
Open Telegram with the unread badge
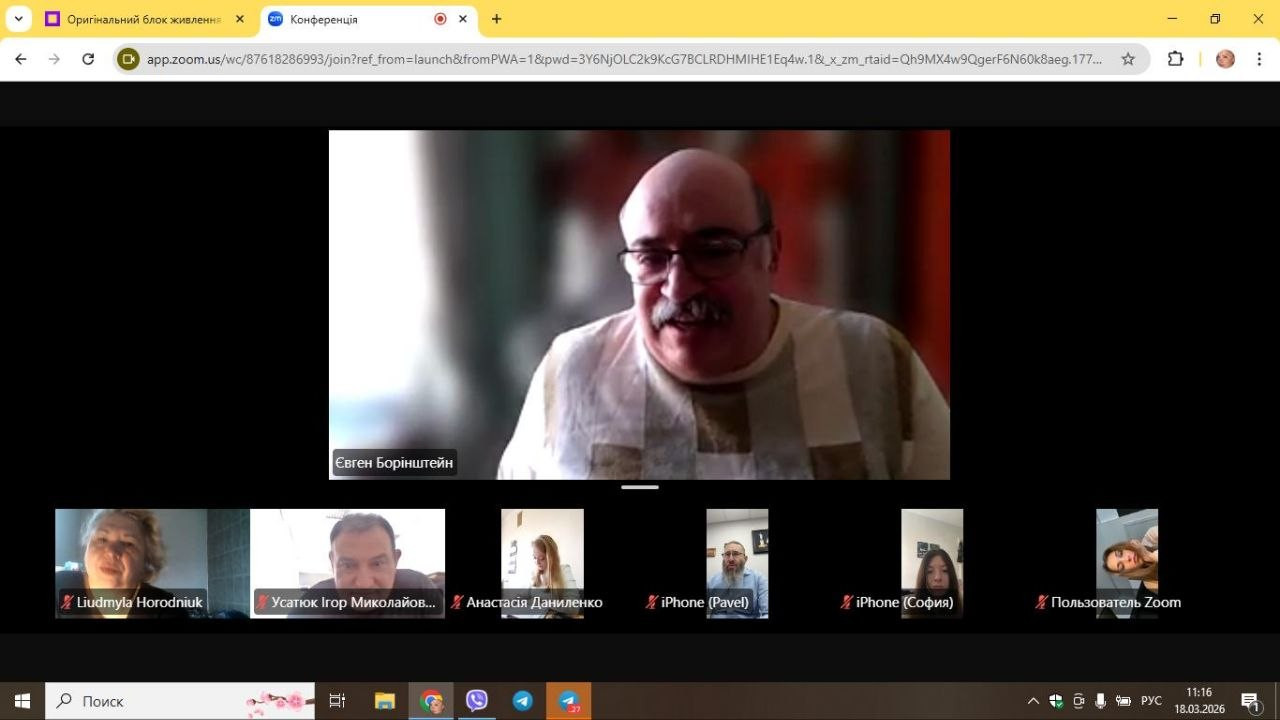tap(569, 701)
